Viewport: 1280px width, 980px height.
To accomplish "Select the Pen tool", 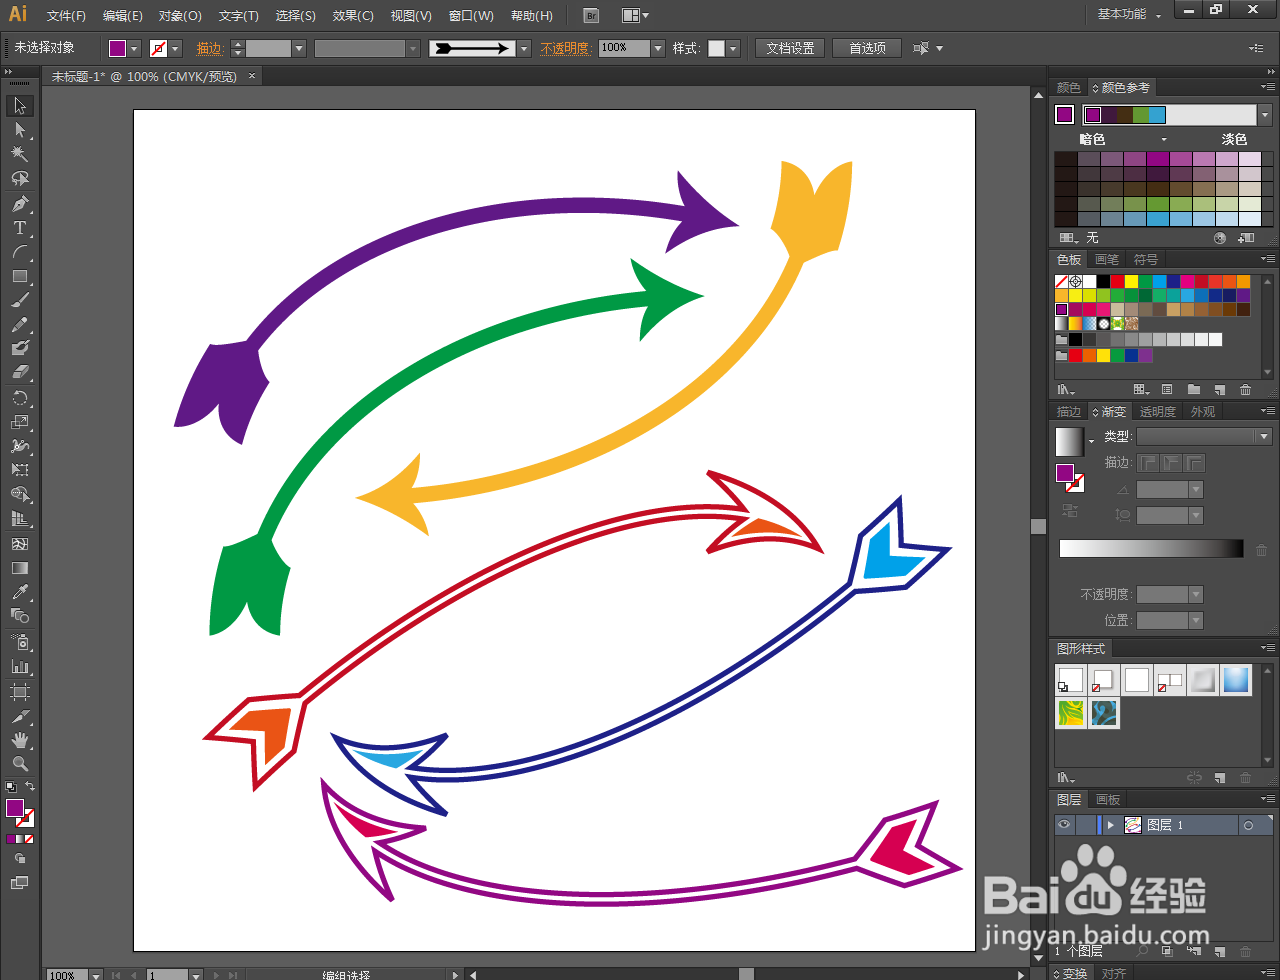I will tap(20, 204).
